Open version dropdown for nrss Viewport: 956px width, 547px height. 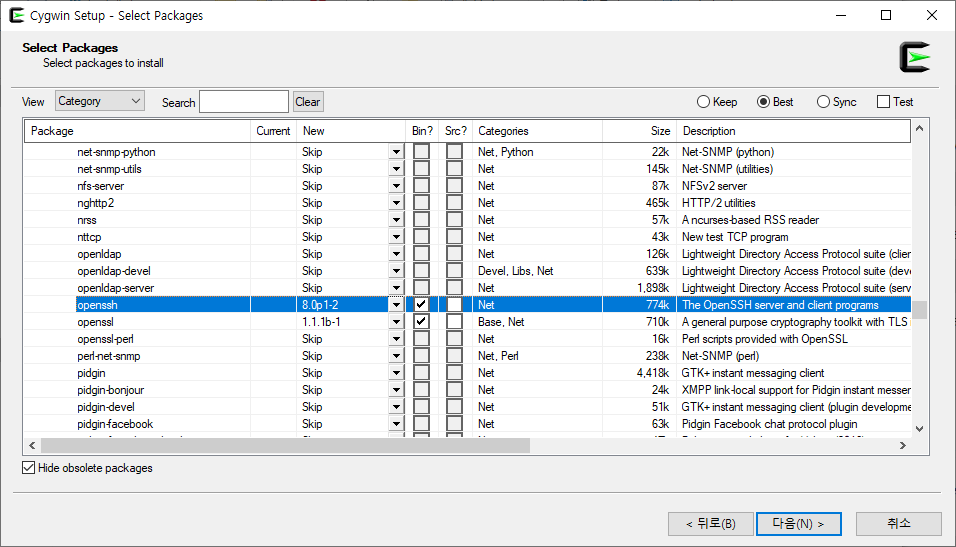point(396,220)
